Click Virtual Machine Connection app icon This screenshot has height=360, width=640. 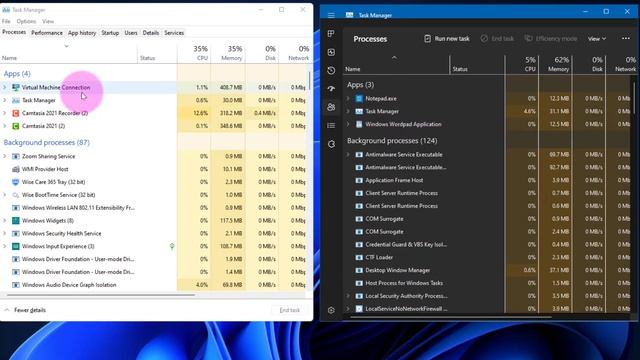click(x=16, y=87)
